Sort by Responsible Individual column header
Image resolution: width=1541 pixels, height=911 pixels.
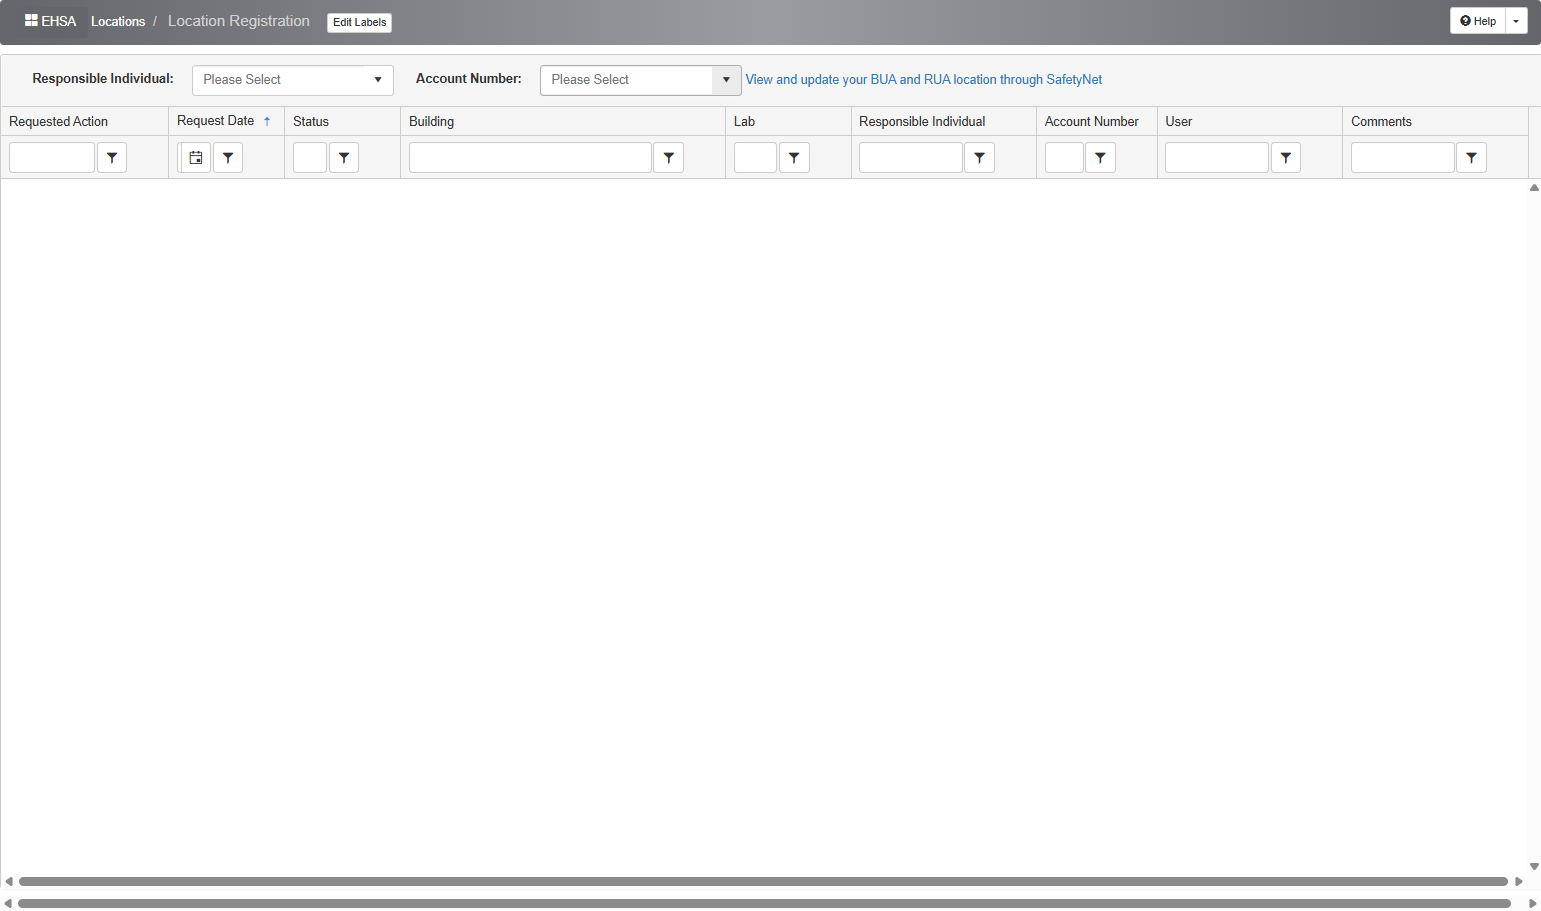click(922, 121)
